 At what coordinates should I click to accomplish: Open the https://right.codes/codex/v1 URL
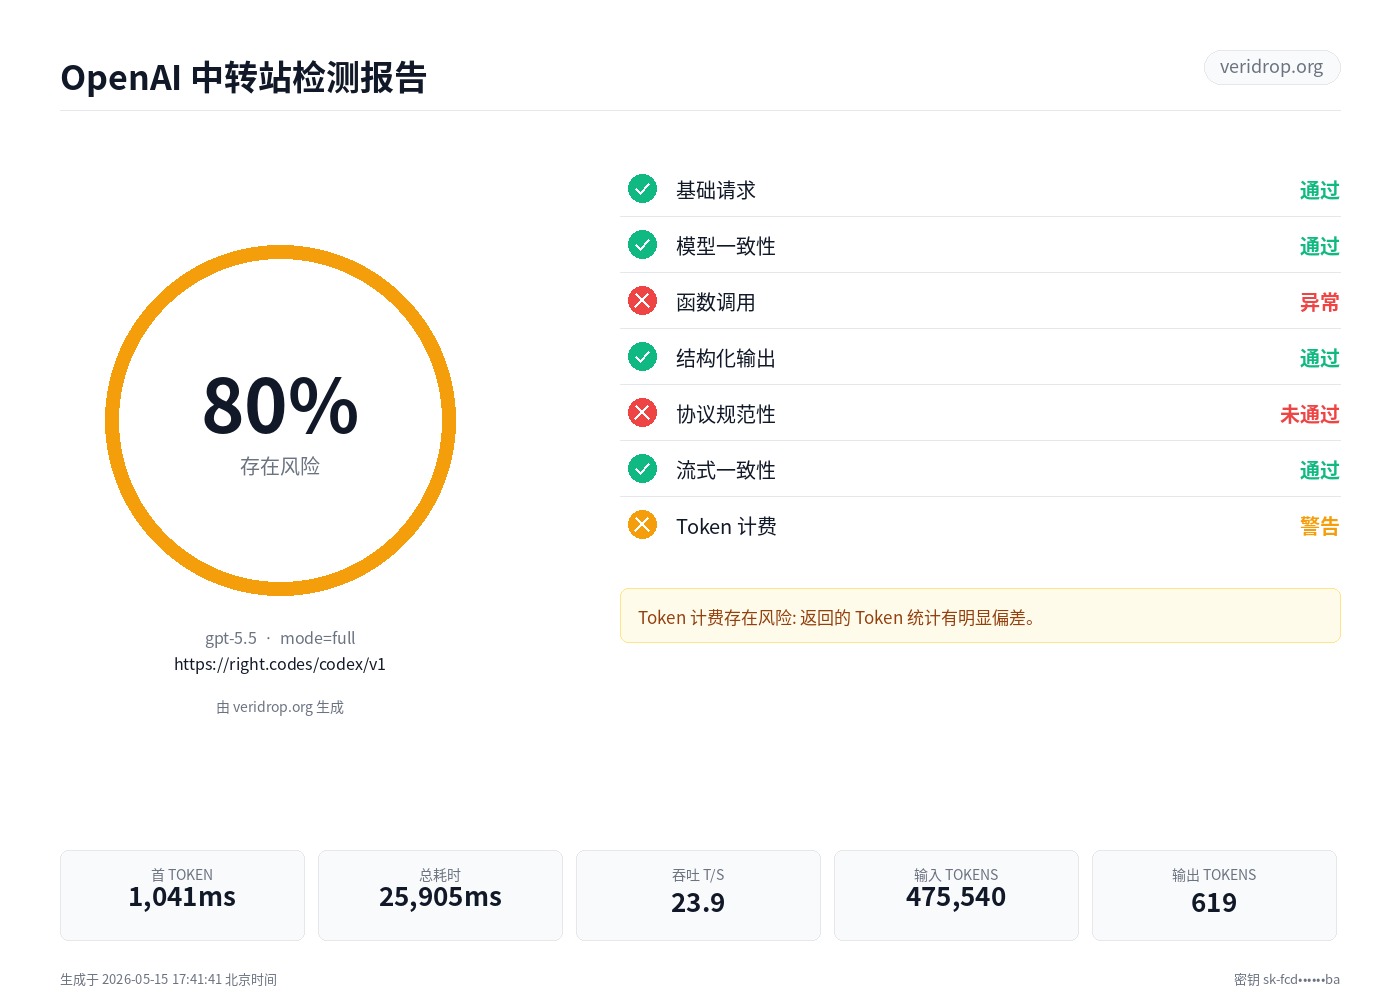(x=280, y=664)
